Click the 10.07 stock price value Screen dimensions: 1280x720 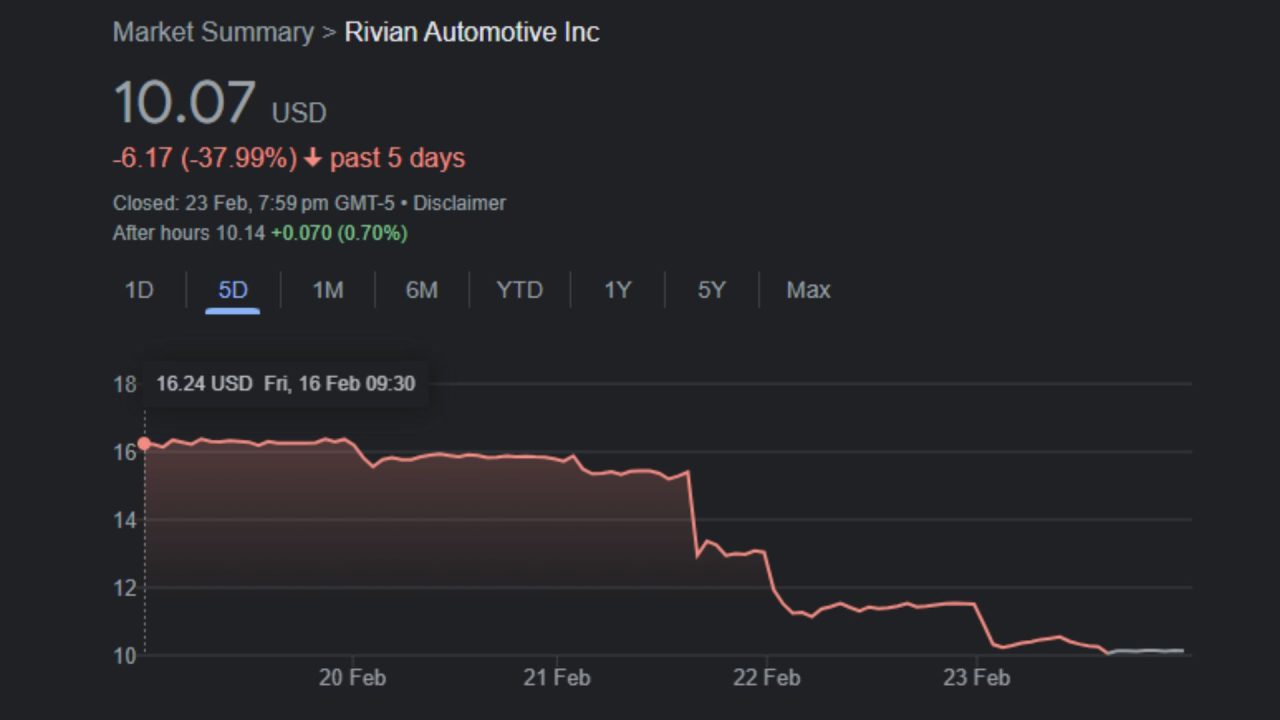[x=185, y=102]
